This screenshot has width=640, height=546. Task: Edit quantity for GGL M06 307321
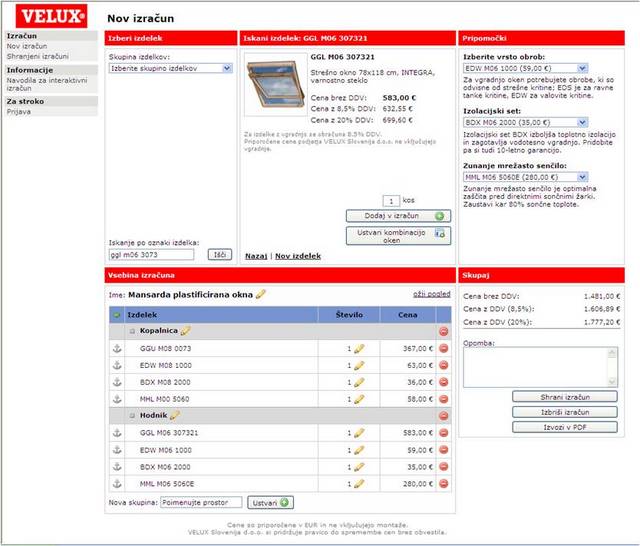tap(358, 432)
